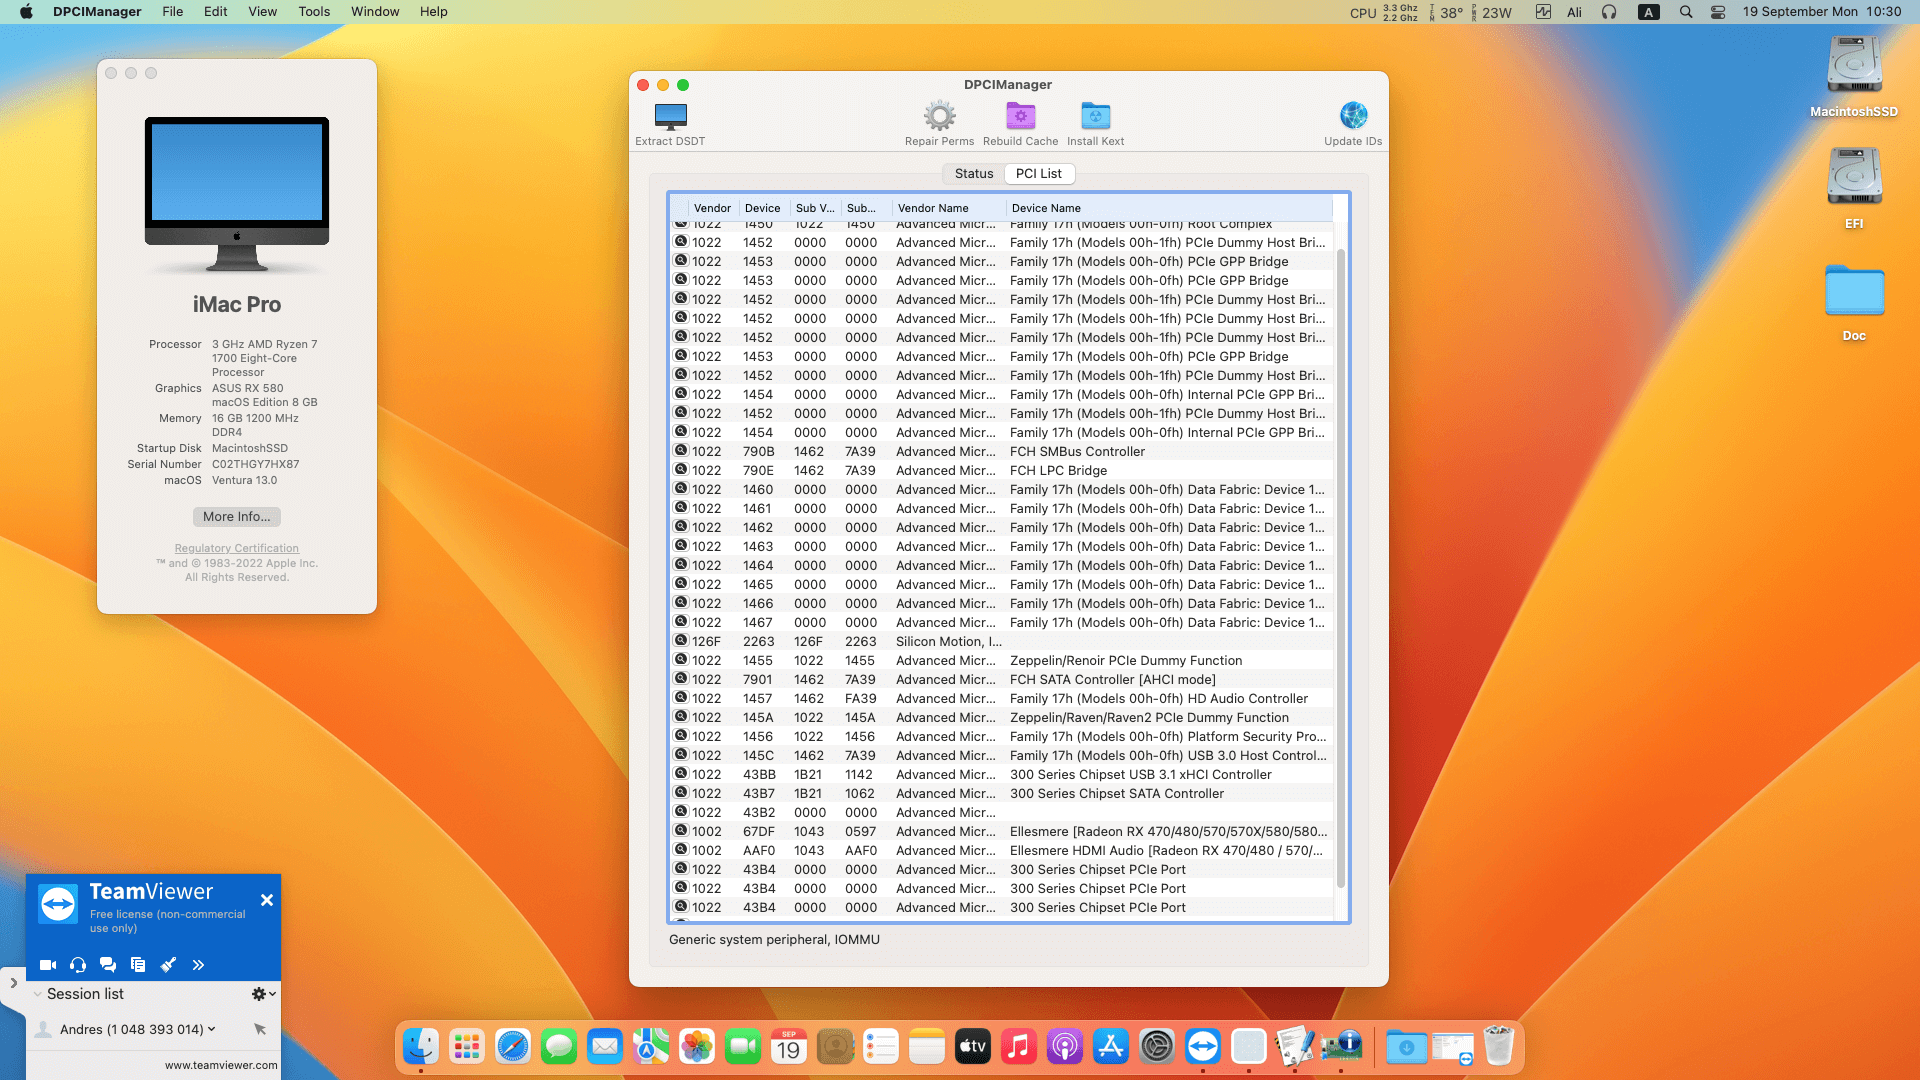The width and height of the screenshot is (1920, 1080).
Task: Open TeamViewer chat bubbles icon
Action: [108, 965]
